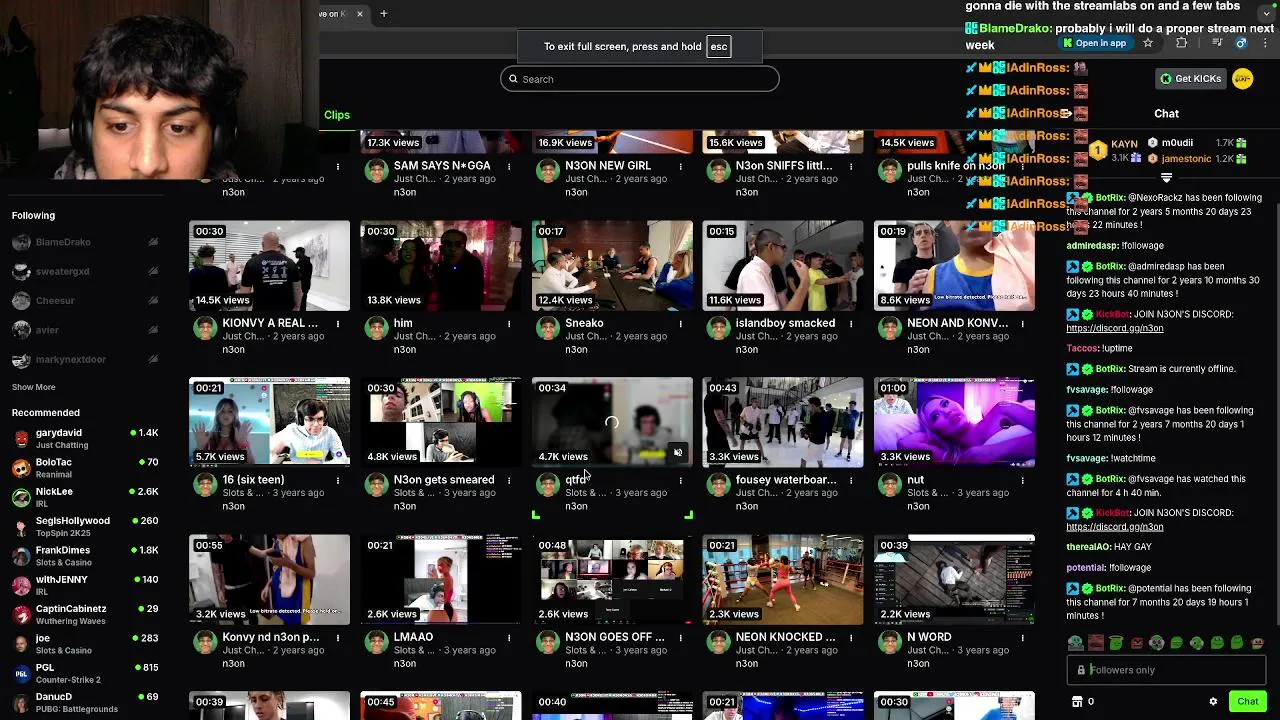Expand the gift leaderboard below jamestonic
1280x720 pixels.
pyautogui.click(x=1166, y=178)
